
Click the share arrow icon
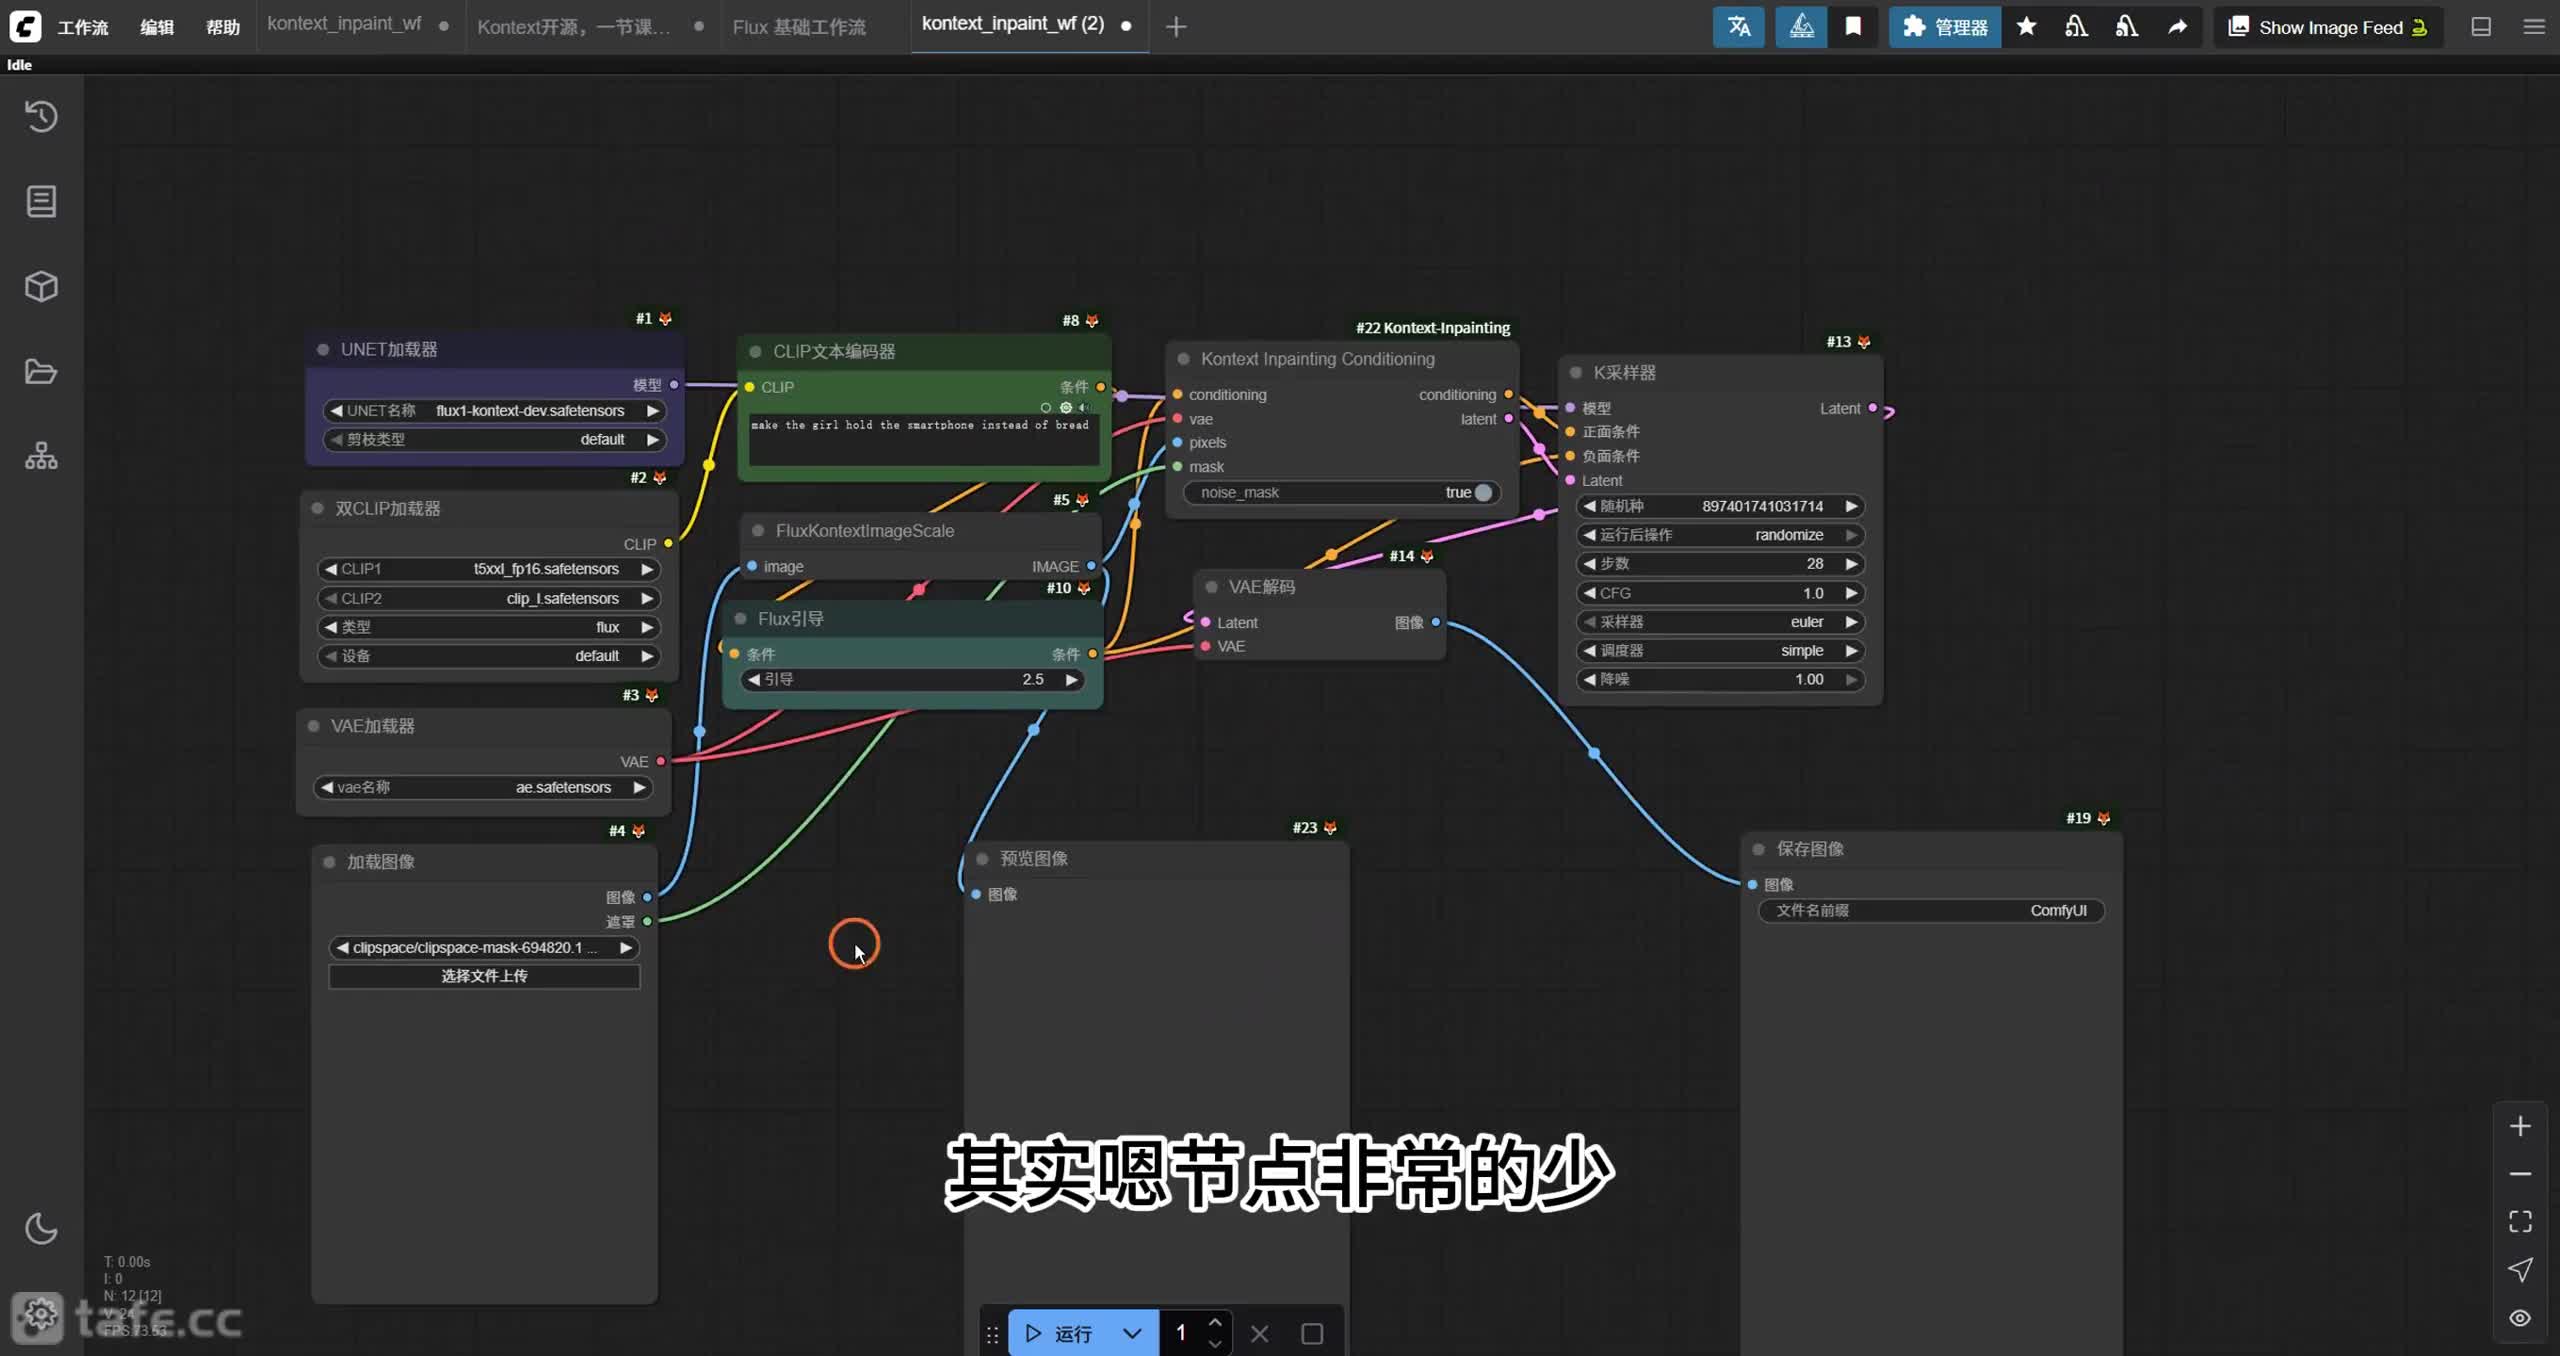[2177, 27]
